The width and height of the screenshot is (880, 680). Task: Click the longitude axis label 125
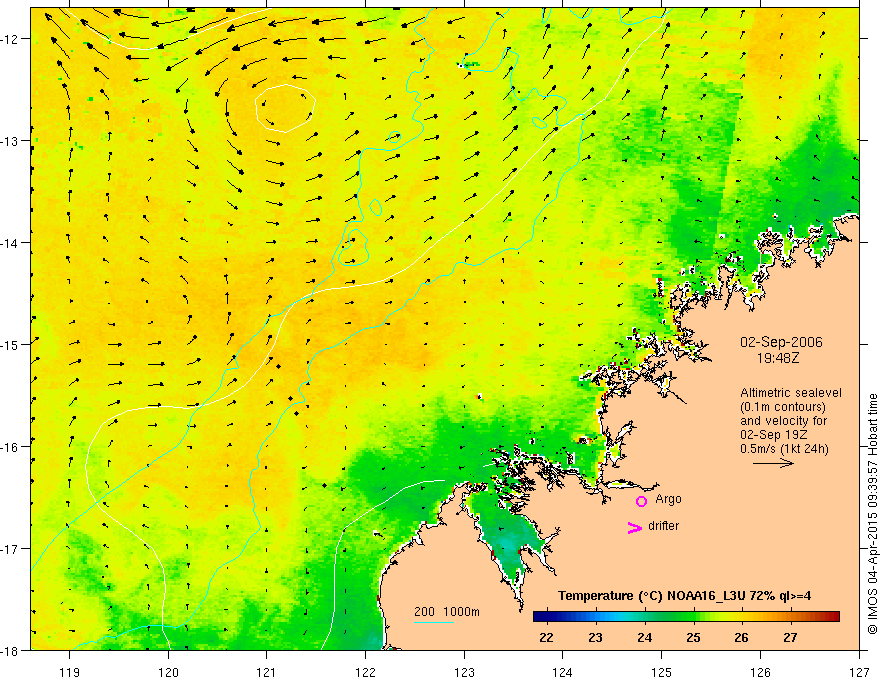662,672
